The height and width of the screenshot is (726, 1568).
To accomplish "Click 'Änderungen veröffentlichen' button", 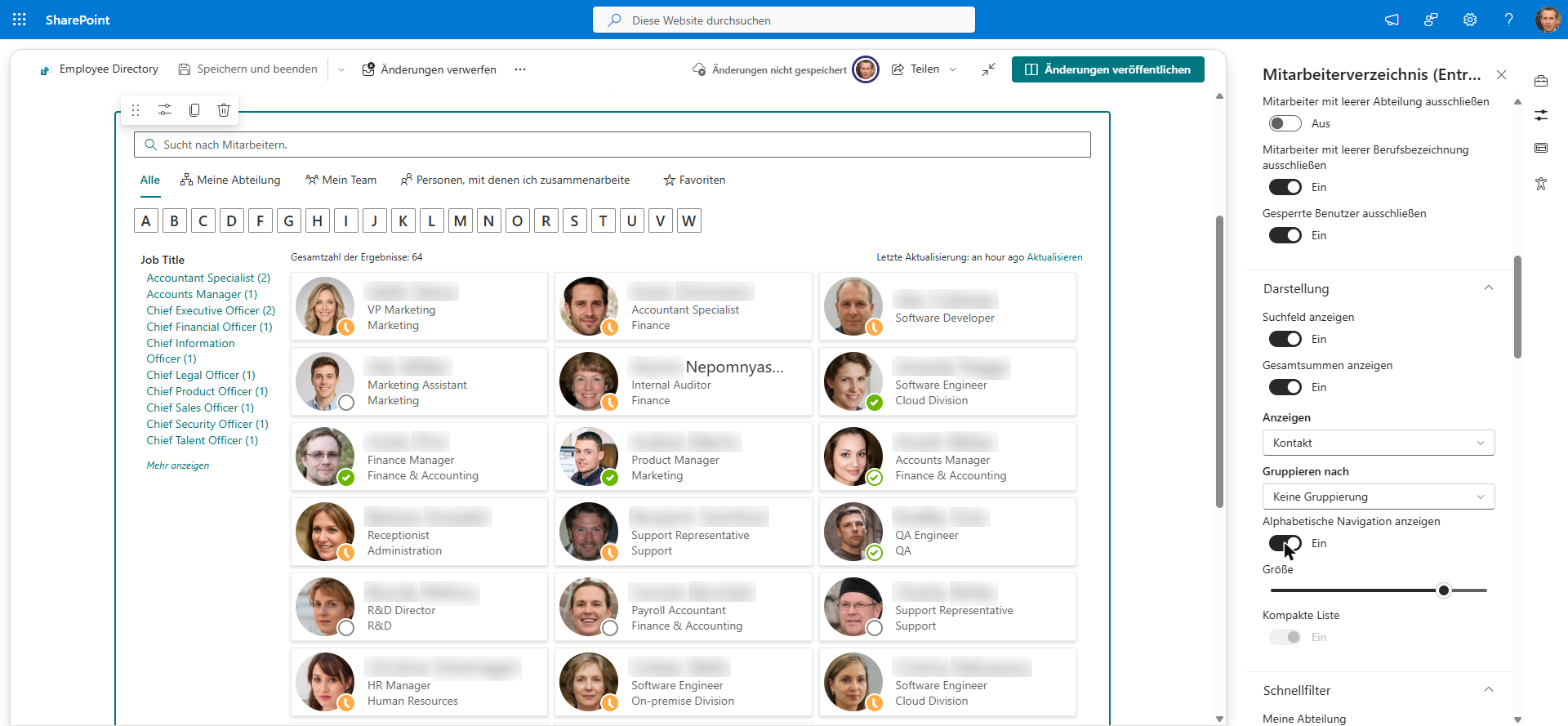I will point(1108,69).
